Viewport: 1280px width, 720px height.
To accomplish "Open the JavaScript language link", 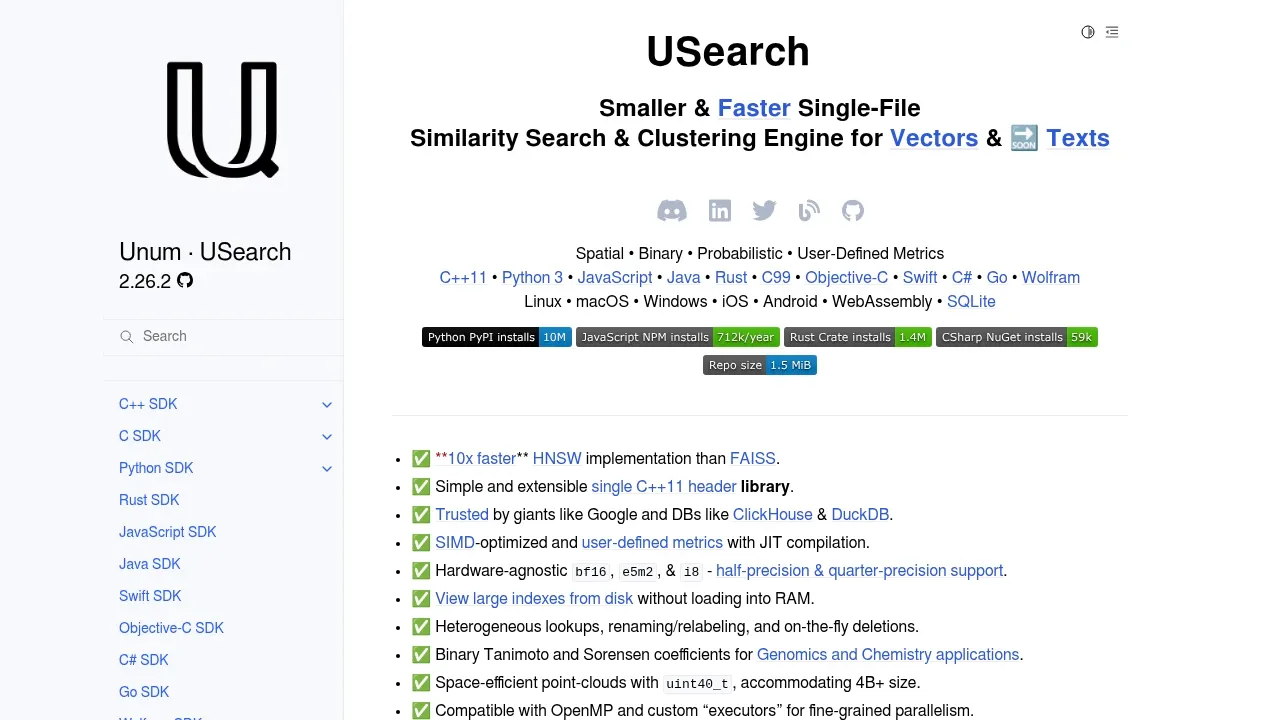I will [615, 278].
